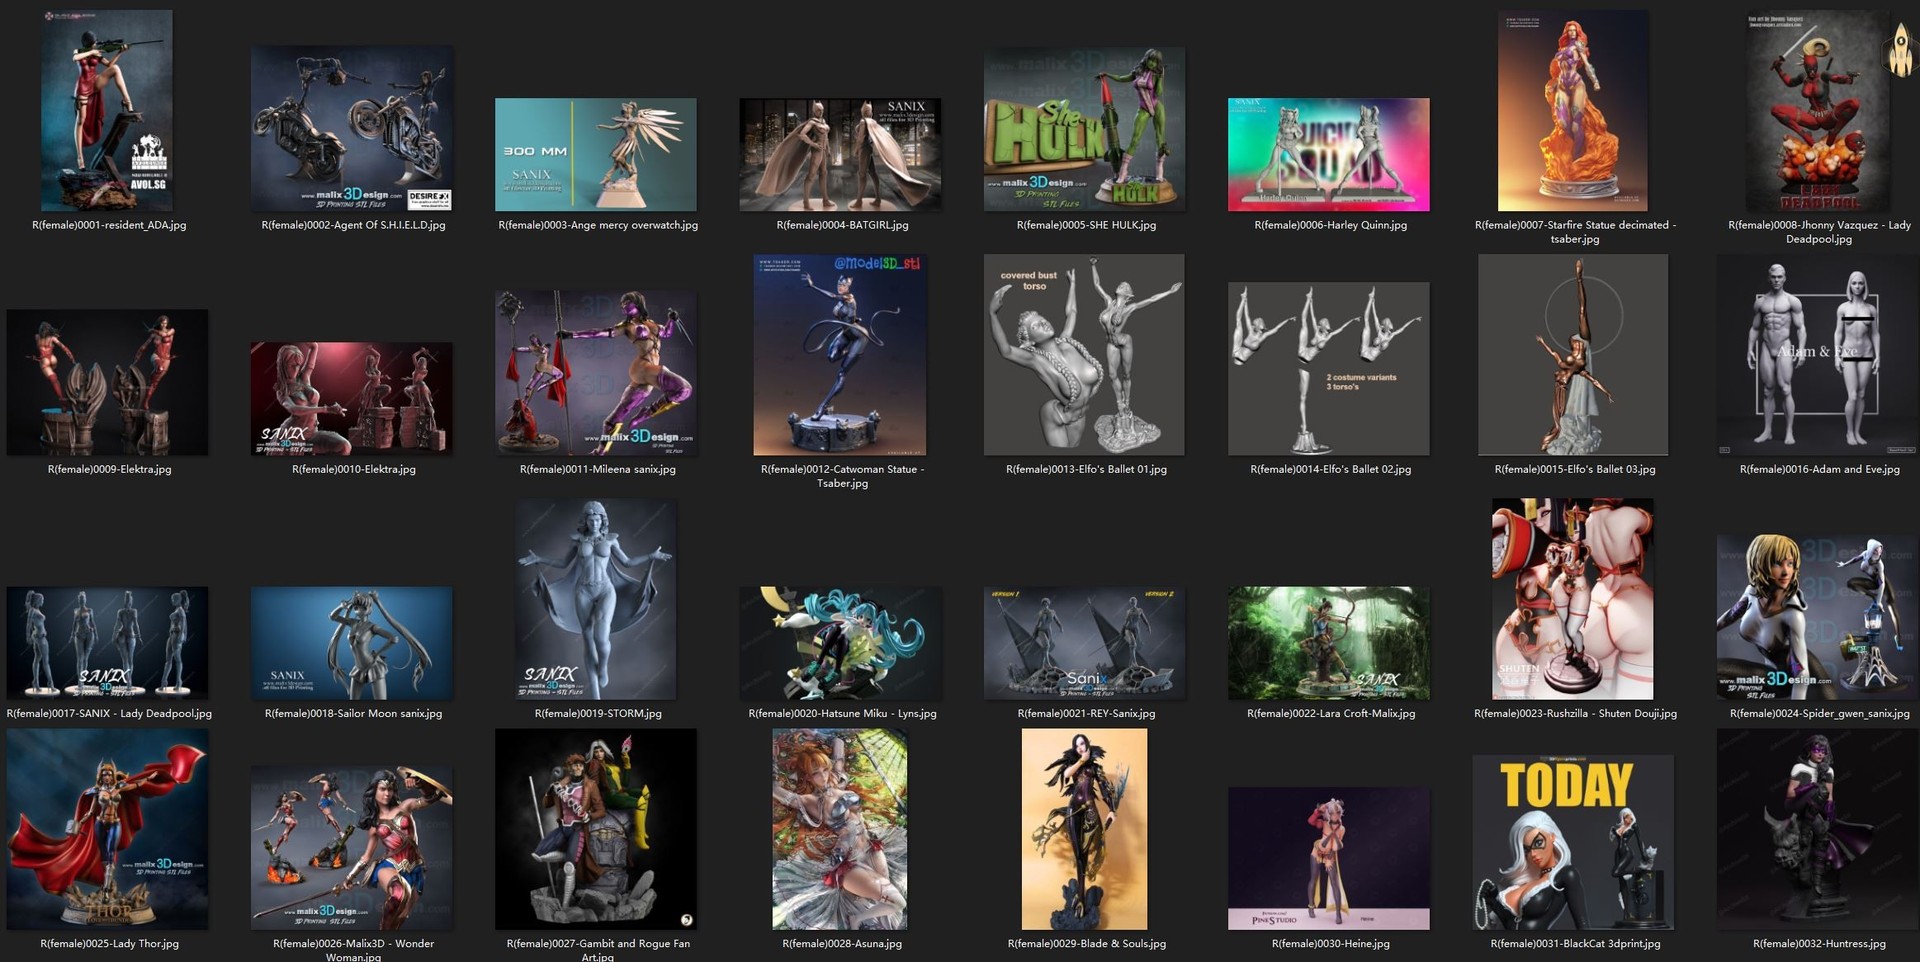Viewport: 1920px width, 962px height.
Task: Open the Harley Quinn thumbnail
Action: [x=1329, y=154]
